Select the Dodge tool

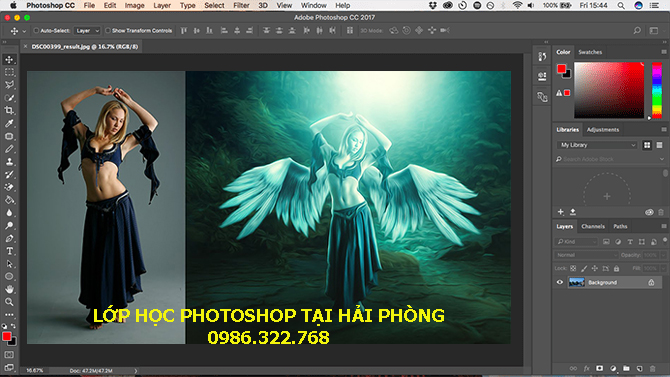tap(9, 226)
